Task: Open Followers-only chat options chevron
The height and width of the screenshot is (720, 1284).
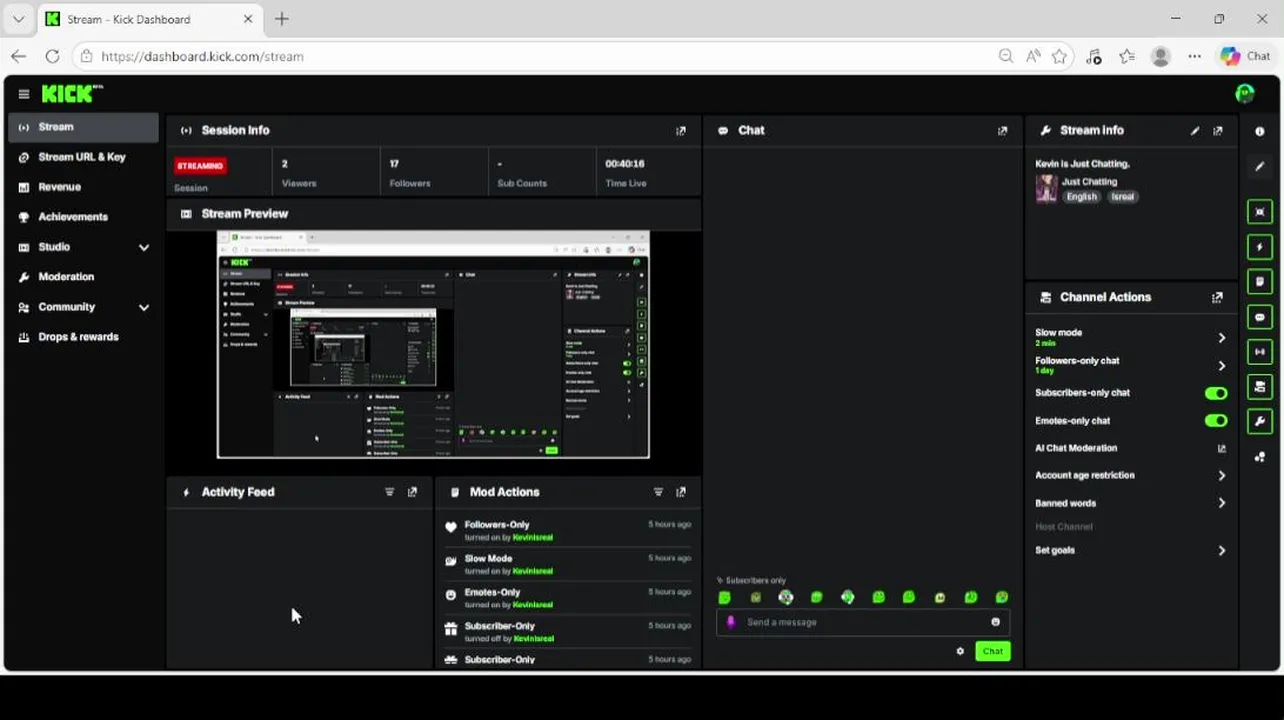Action: (1221, 366)
